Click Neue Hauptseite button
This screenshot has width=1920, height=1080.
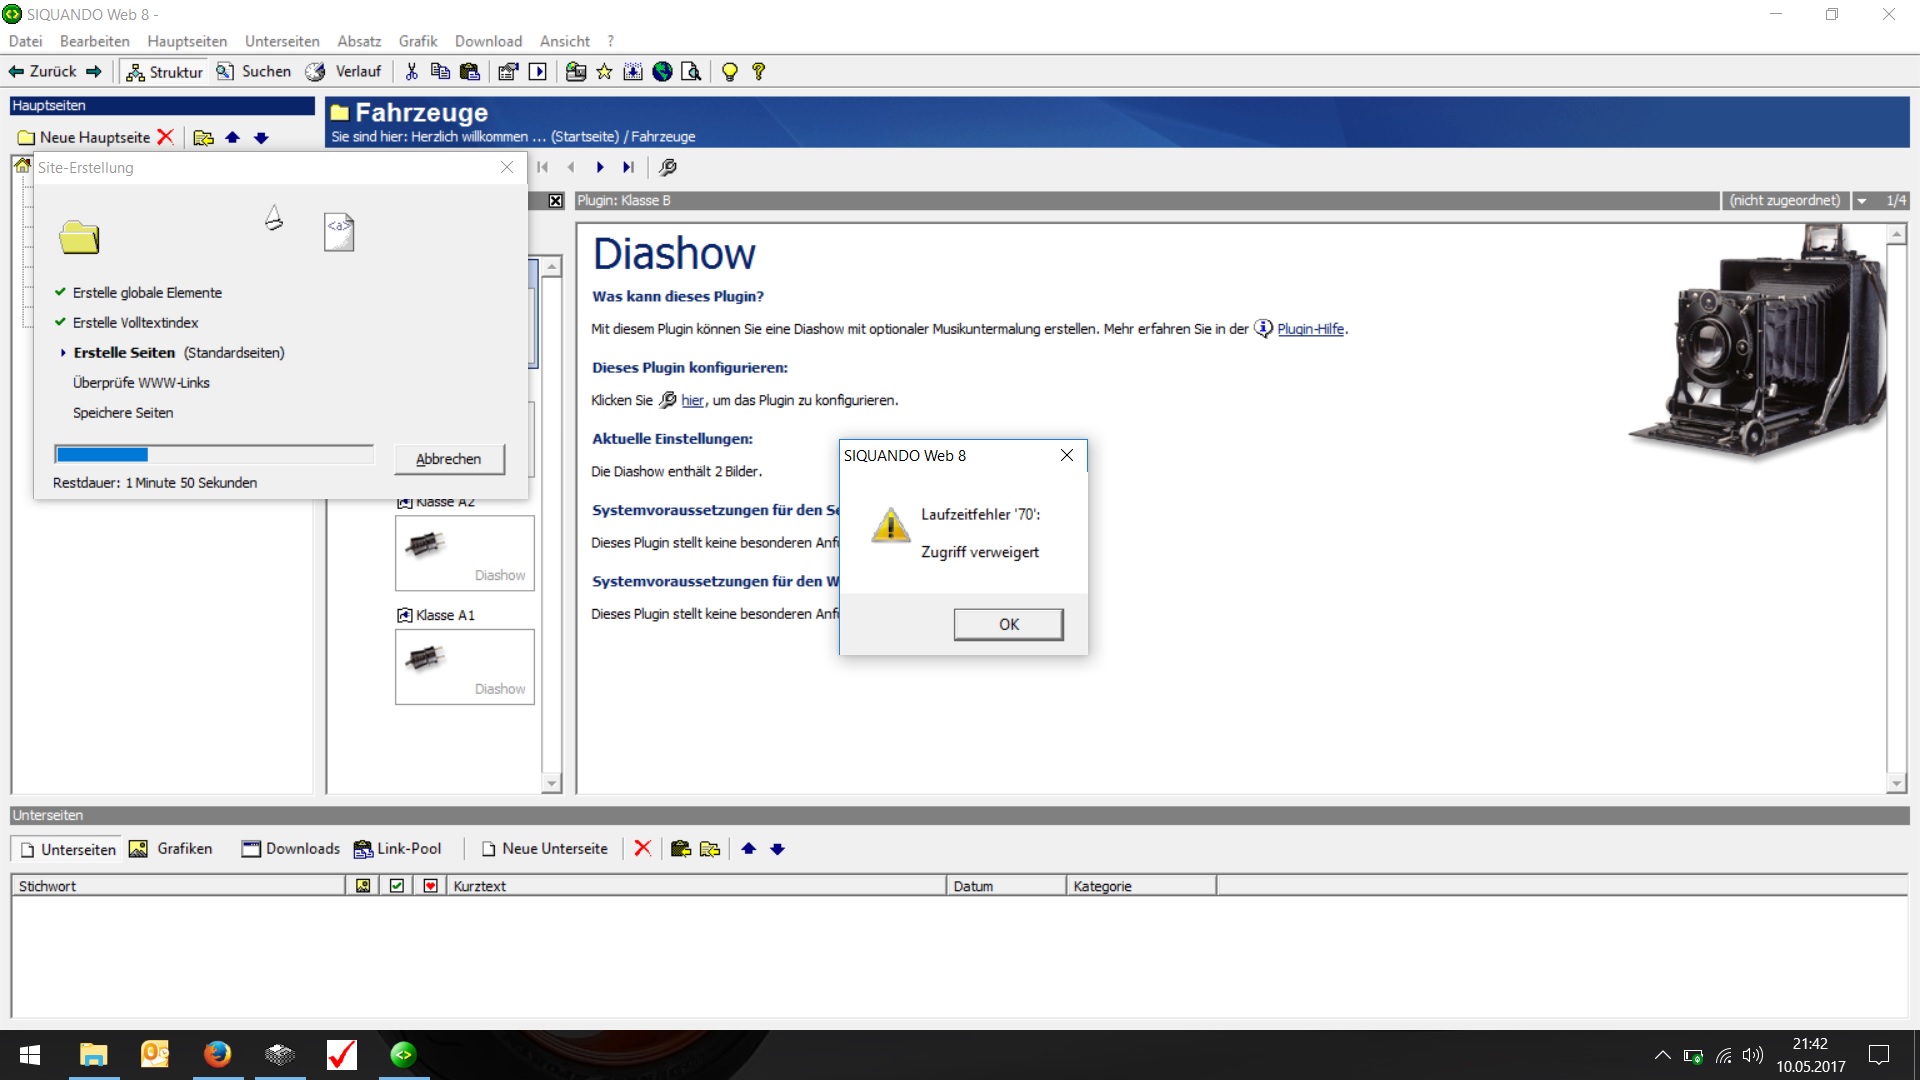click(84, 137)
